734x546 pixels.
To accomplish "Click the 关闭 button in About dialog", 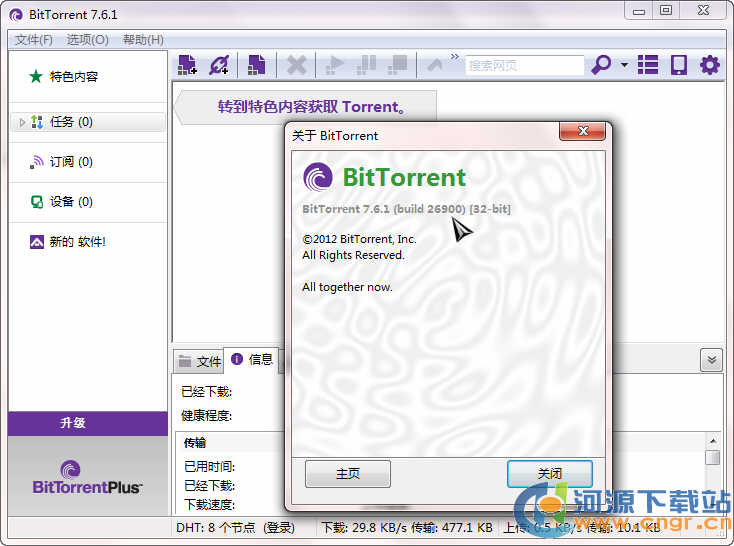I will point(549,474).
